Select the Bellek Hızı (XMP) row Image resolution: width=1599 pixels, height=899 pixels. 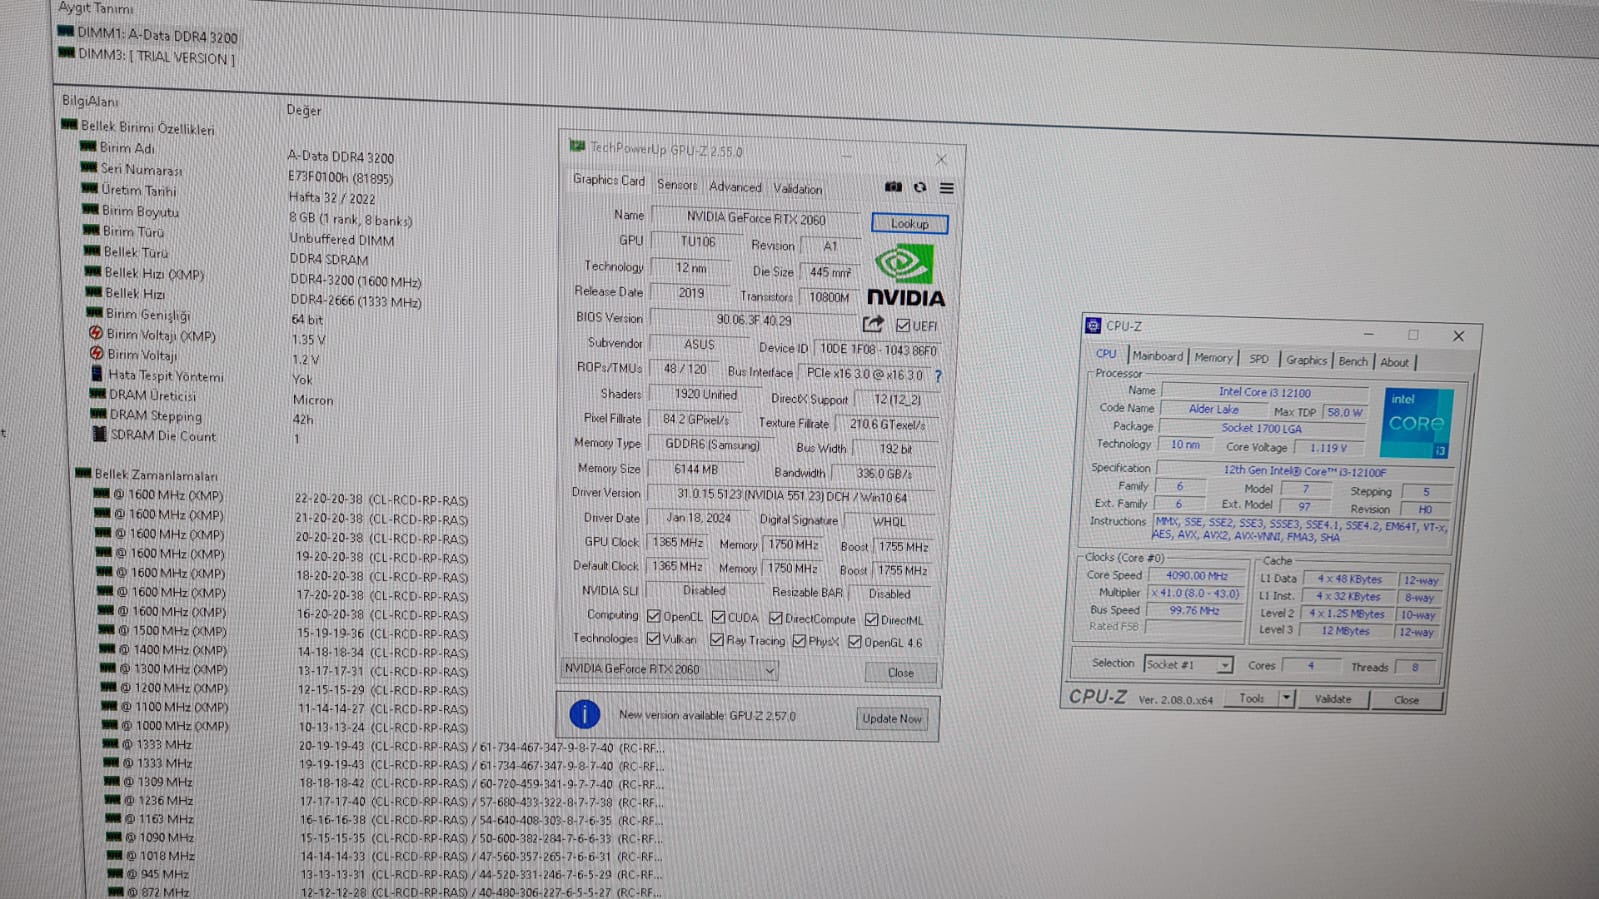[253, 276]
